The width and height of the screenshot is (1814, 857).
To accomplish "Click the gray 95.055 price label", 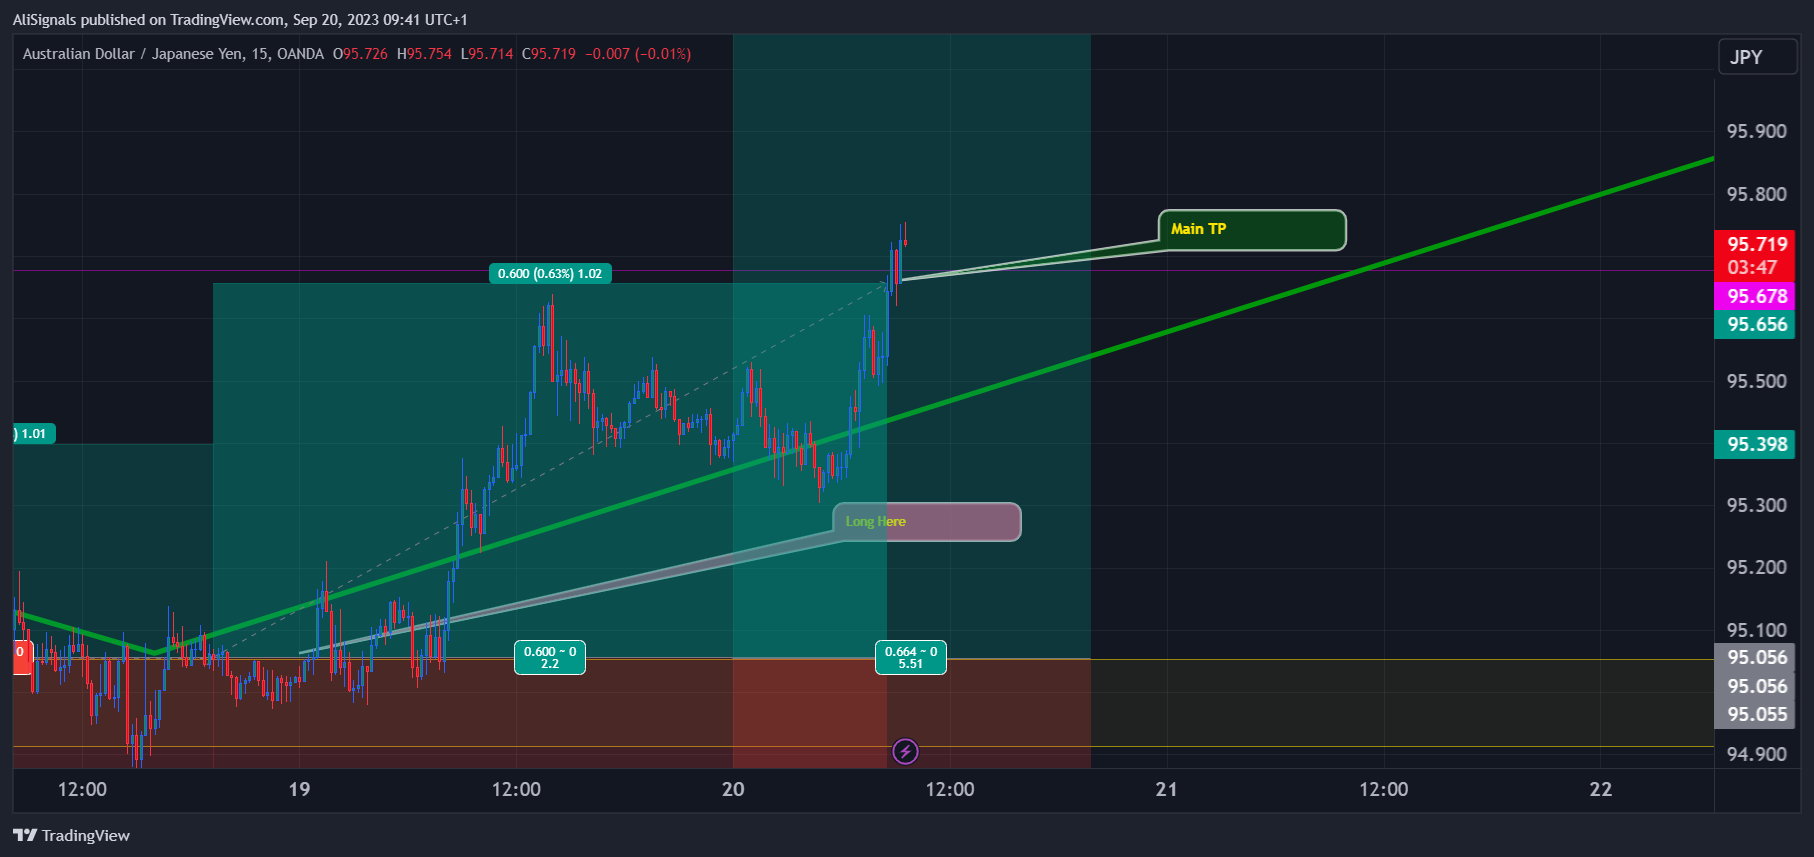I will click(x=1757, y=714).
